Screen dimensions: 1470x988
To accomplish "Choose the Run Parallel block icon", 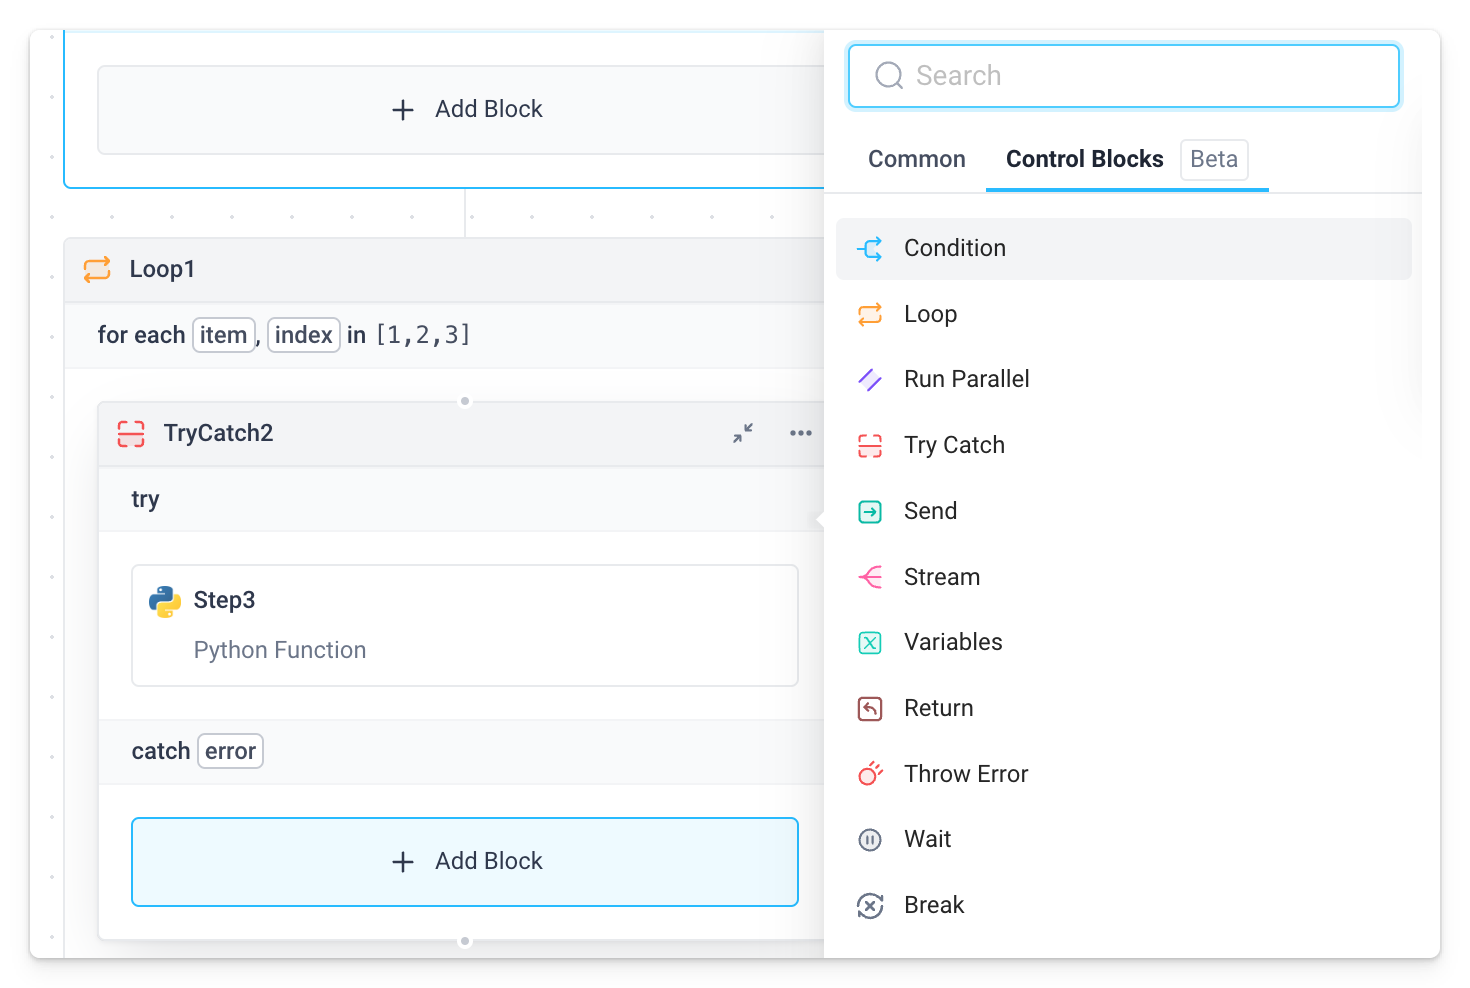I will tap(870, 380).
